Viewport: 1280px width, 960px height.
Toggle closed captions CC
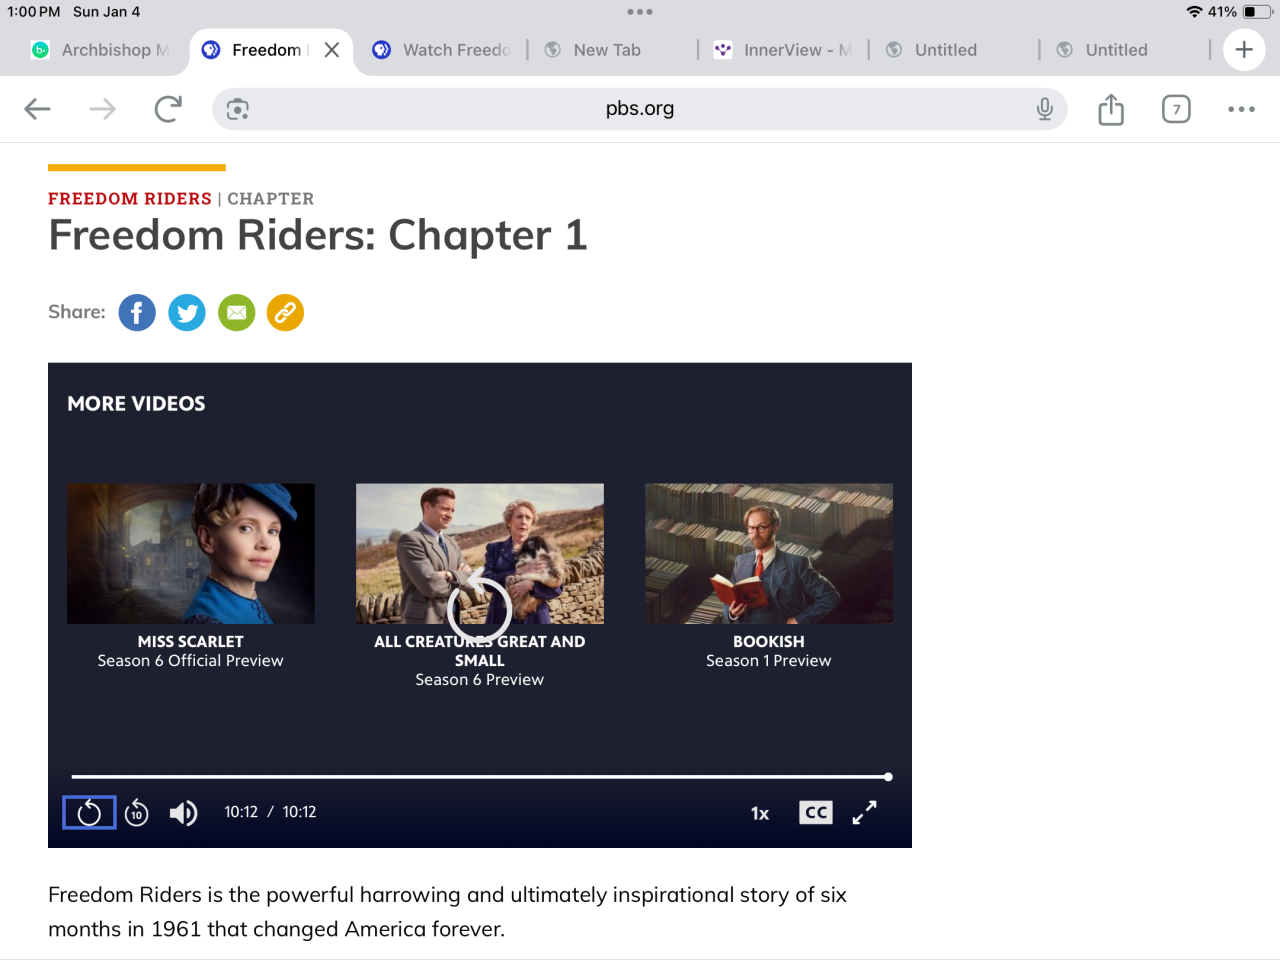[x=816, y=812]
